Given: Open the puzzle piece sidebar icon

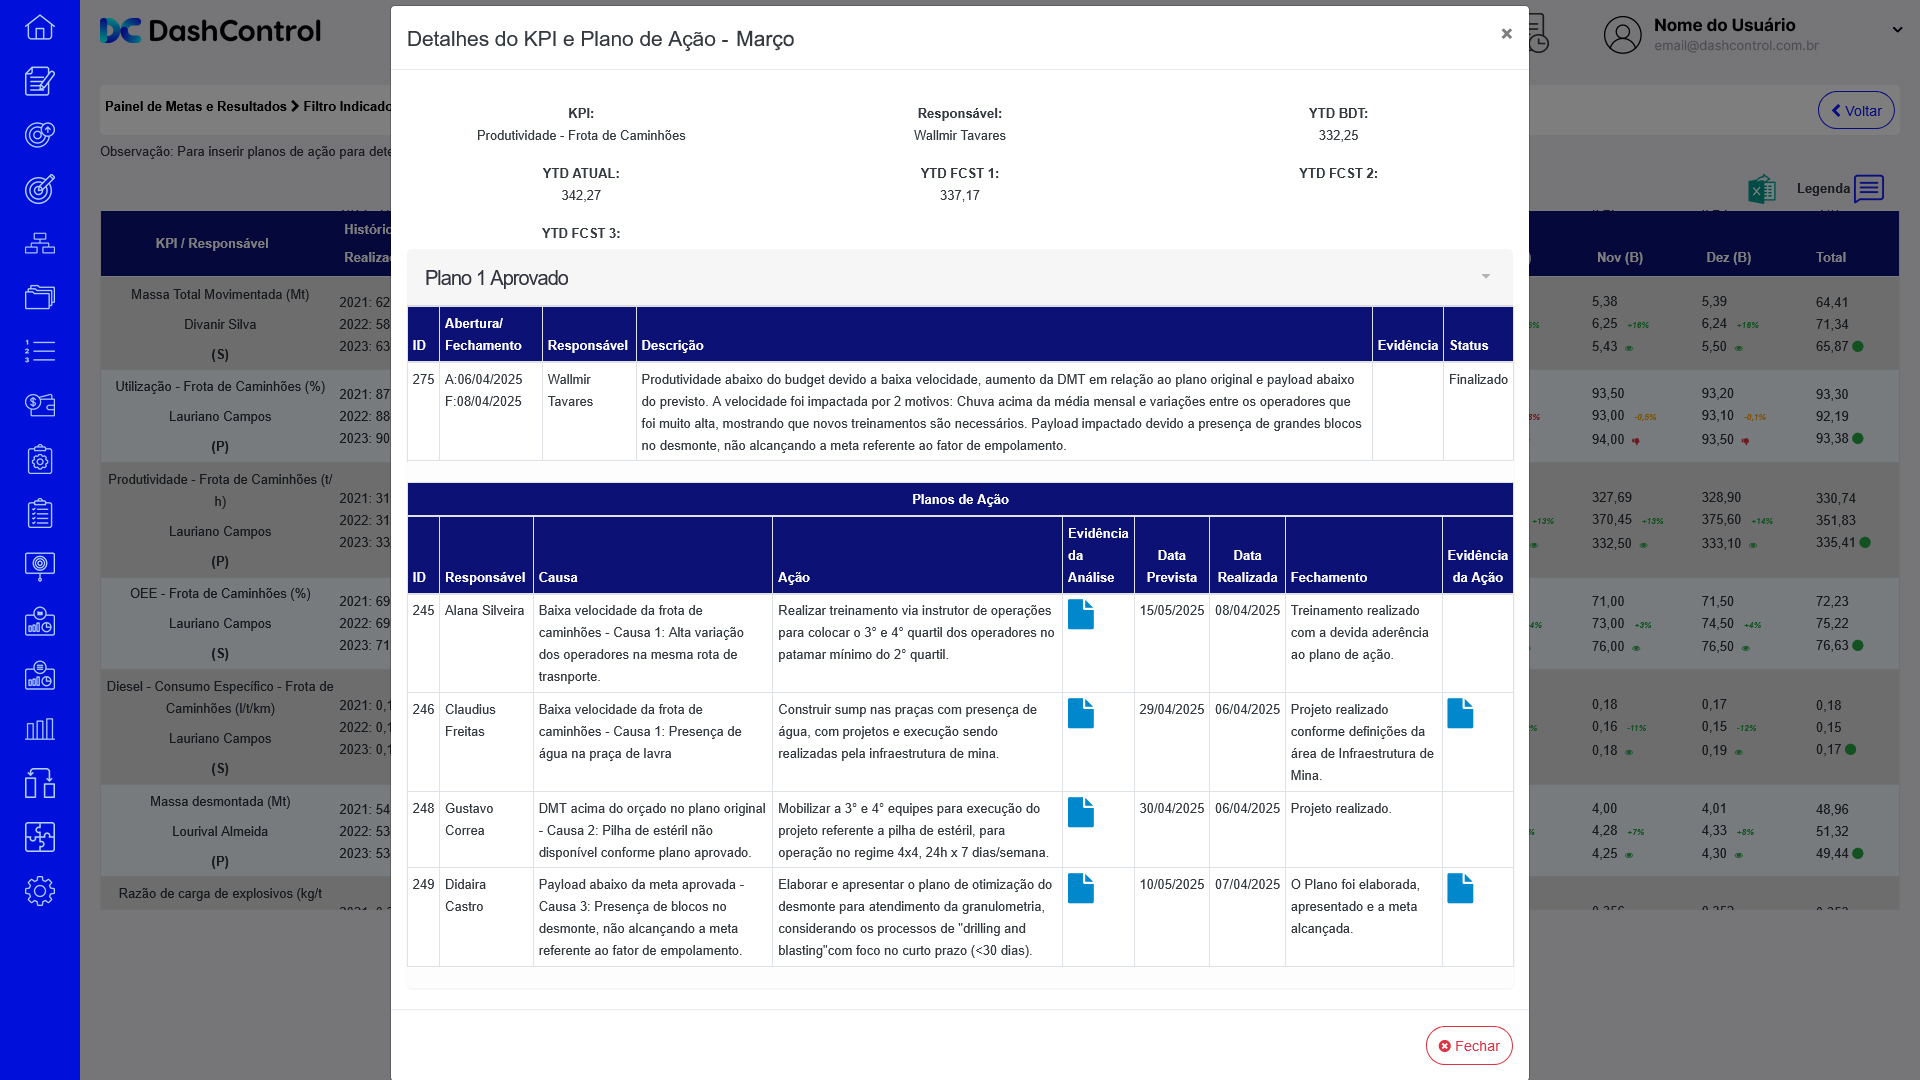Looking at the screenshot, I should [x=40, y=837].
